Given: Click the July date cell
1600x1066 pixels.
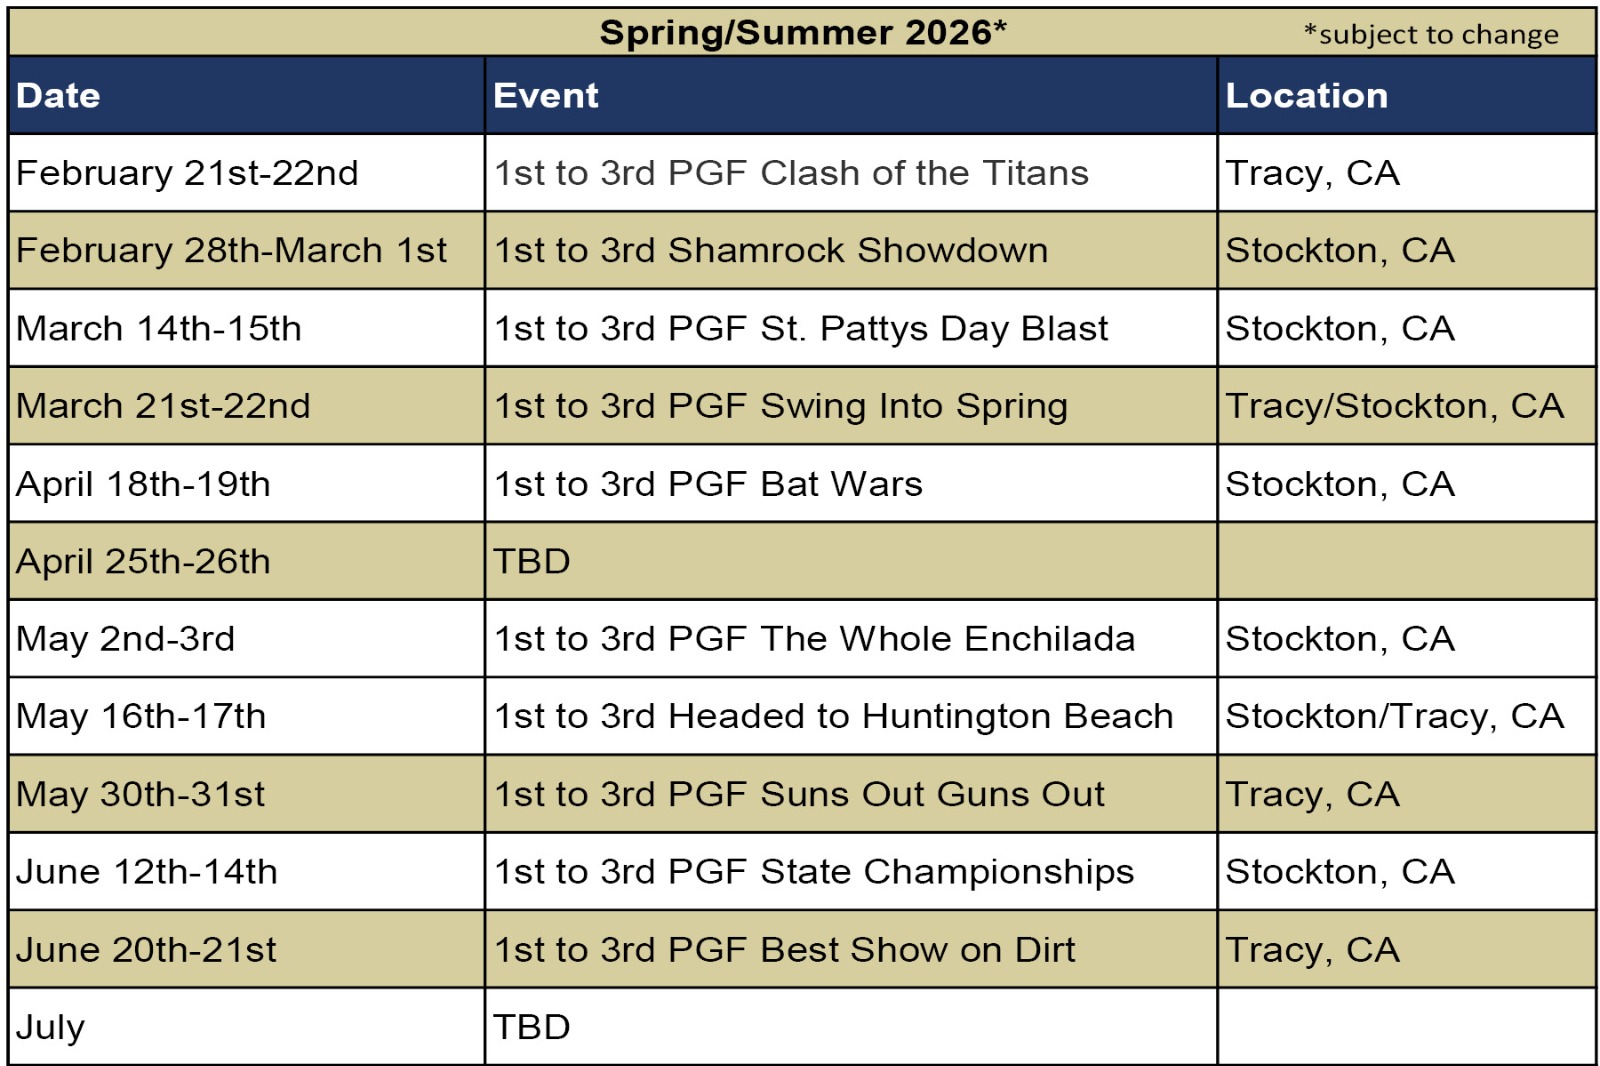Looking at the screenshot, I should pos(51,1027).
